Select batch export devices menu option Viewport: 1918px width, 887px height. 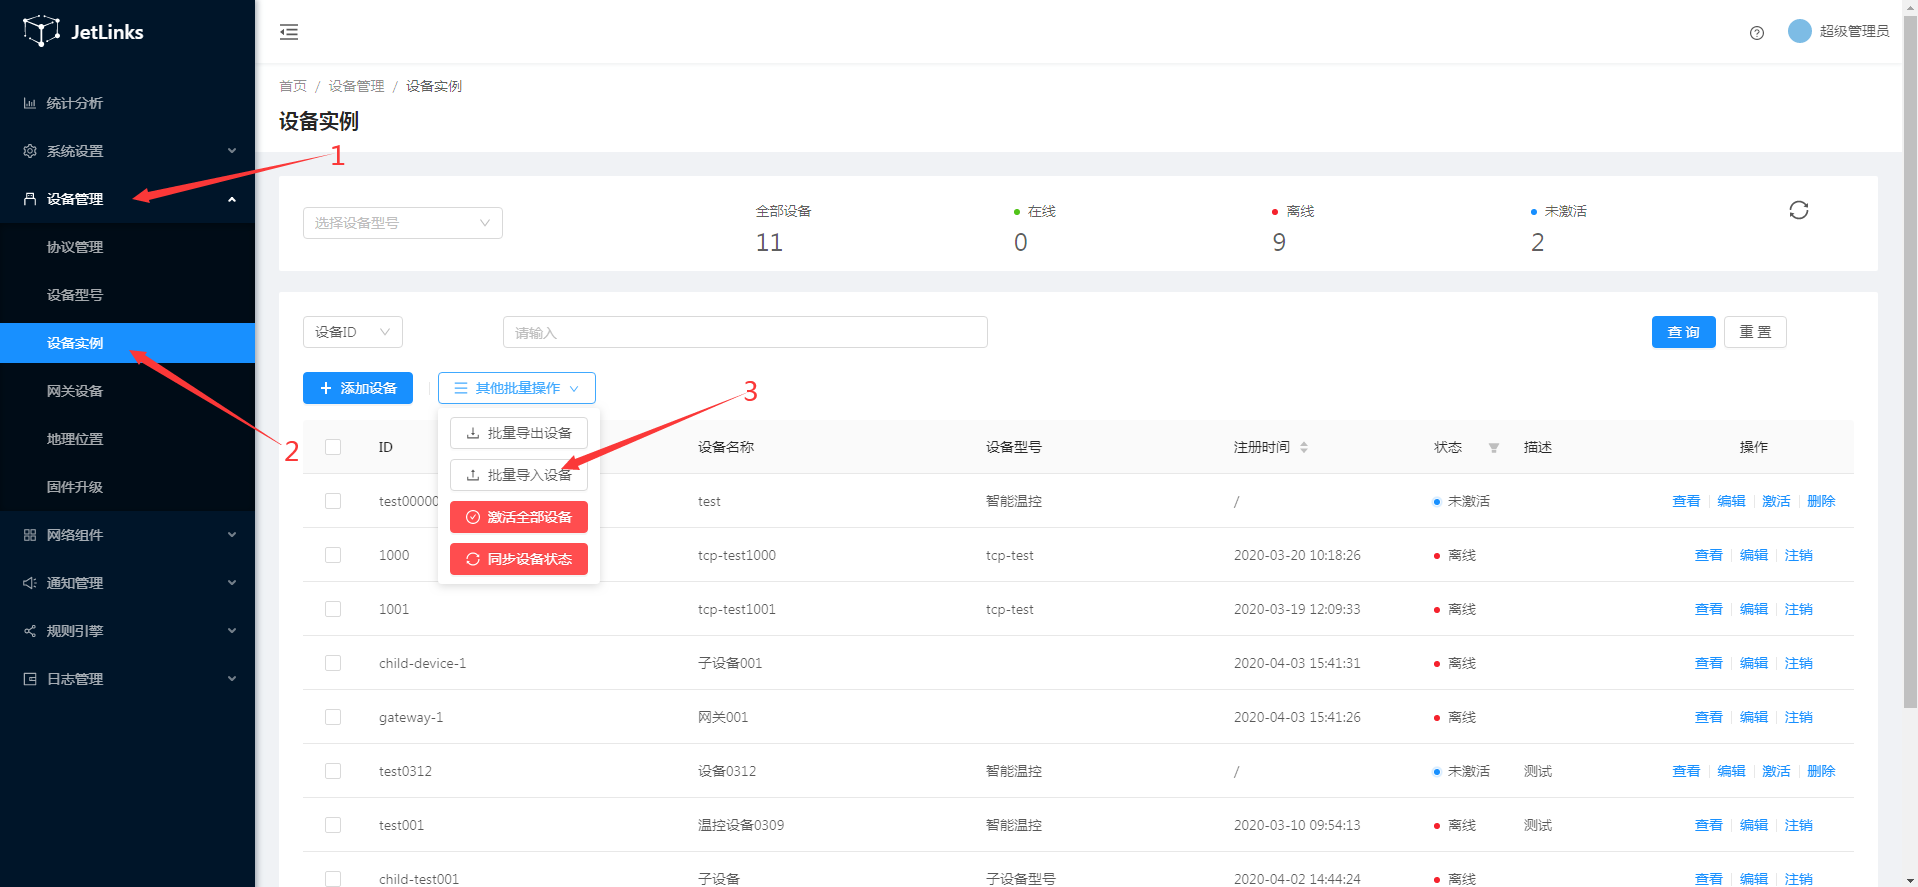coord(519,433)
